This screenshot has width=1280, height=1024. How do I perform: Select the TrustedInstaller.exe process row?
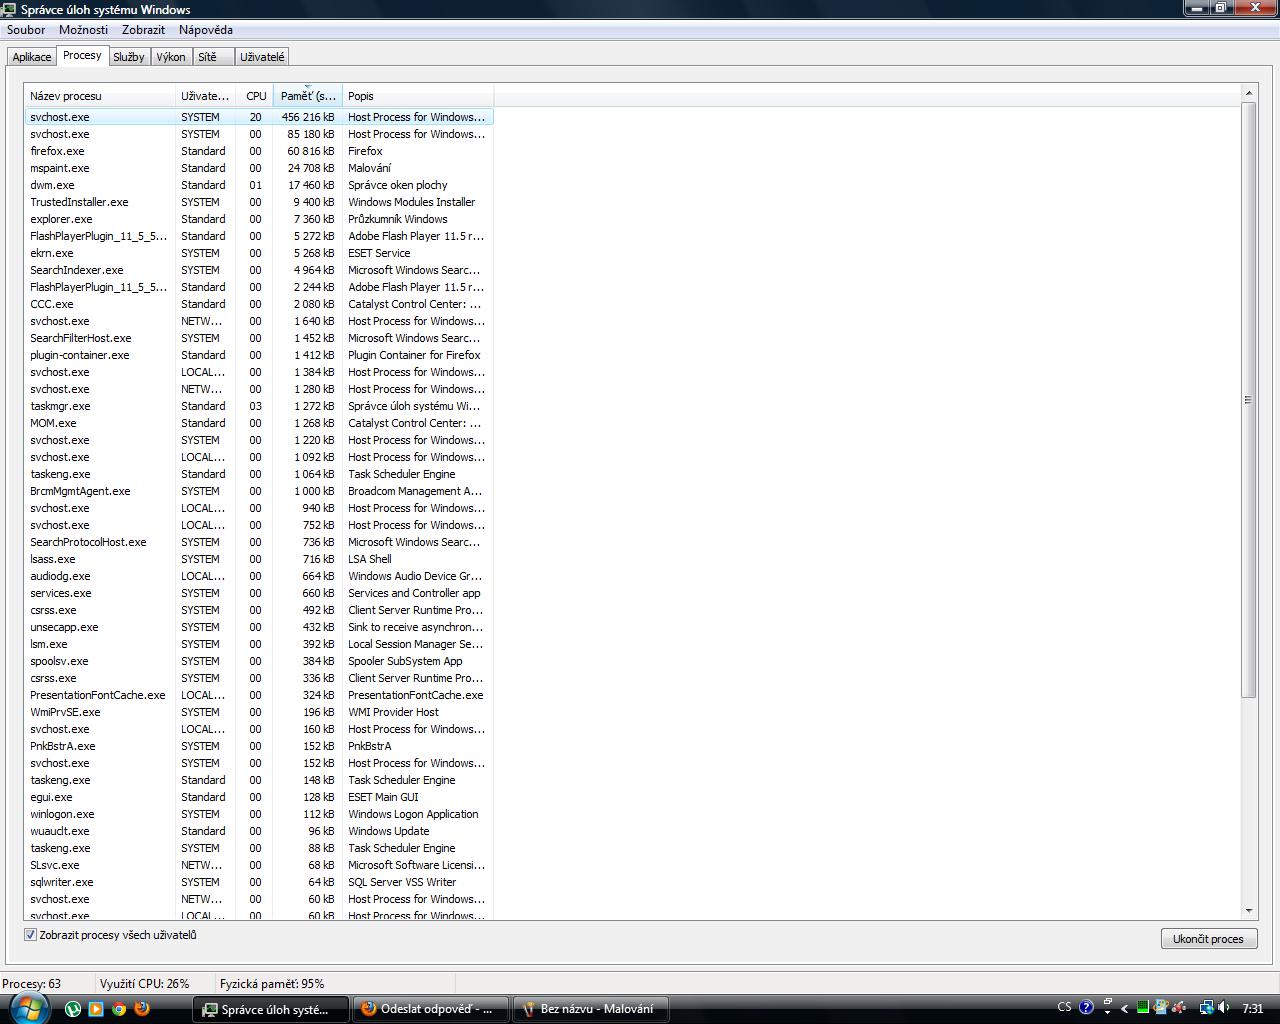click(x=259, y=202)
